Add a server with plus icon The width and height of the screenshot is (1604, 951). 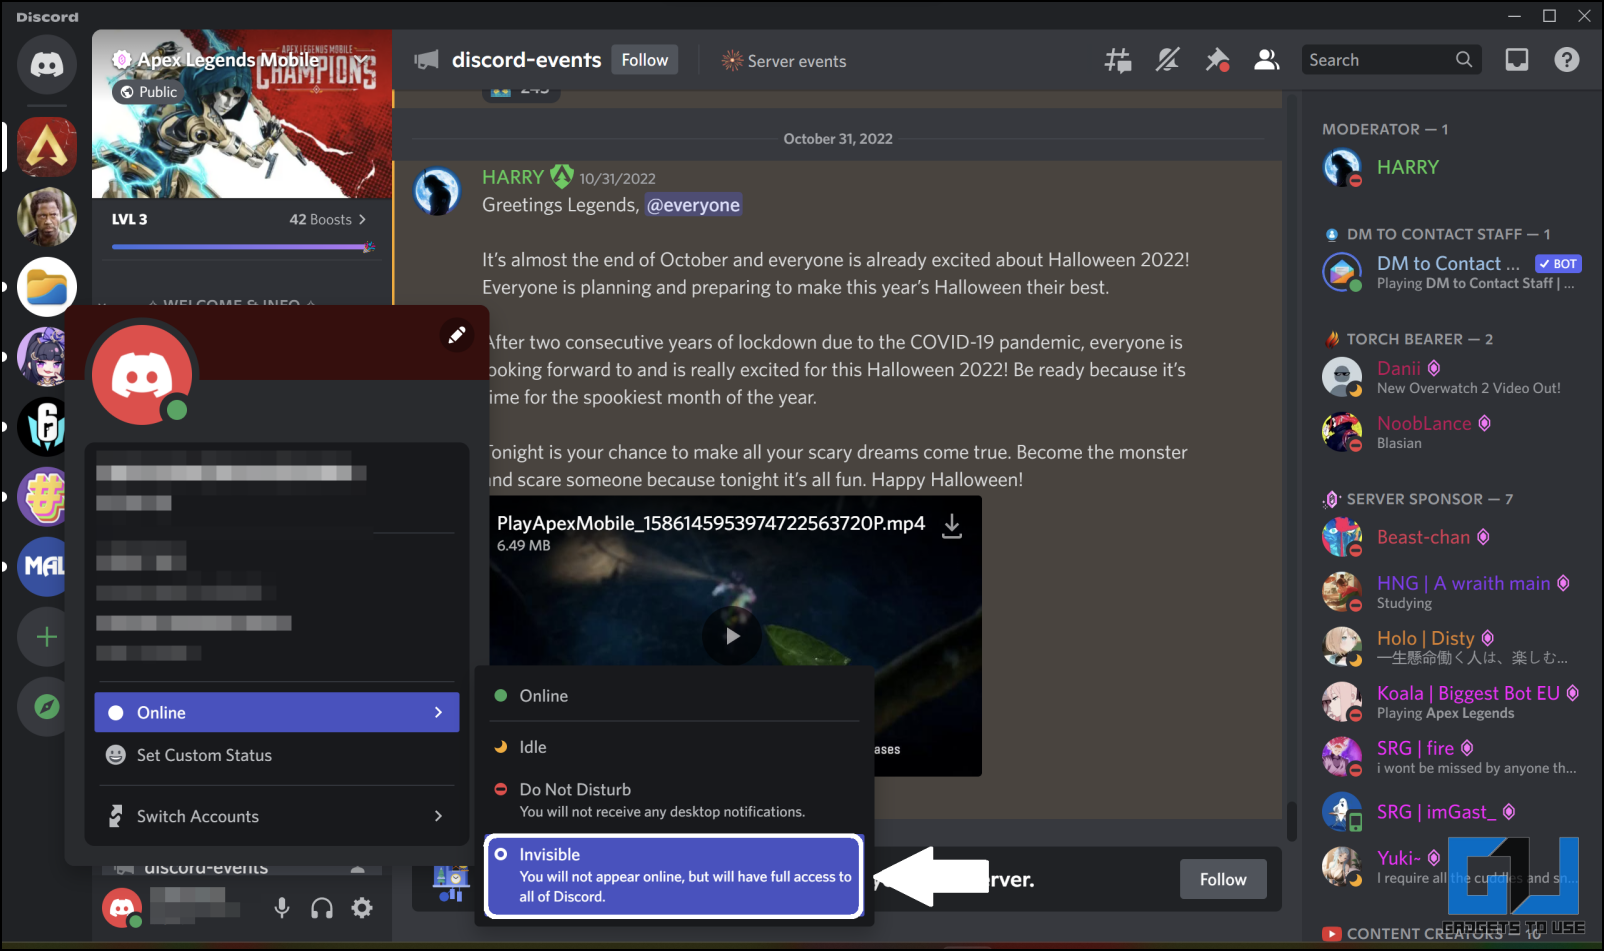[x=46, y=637]
